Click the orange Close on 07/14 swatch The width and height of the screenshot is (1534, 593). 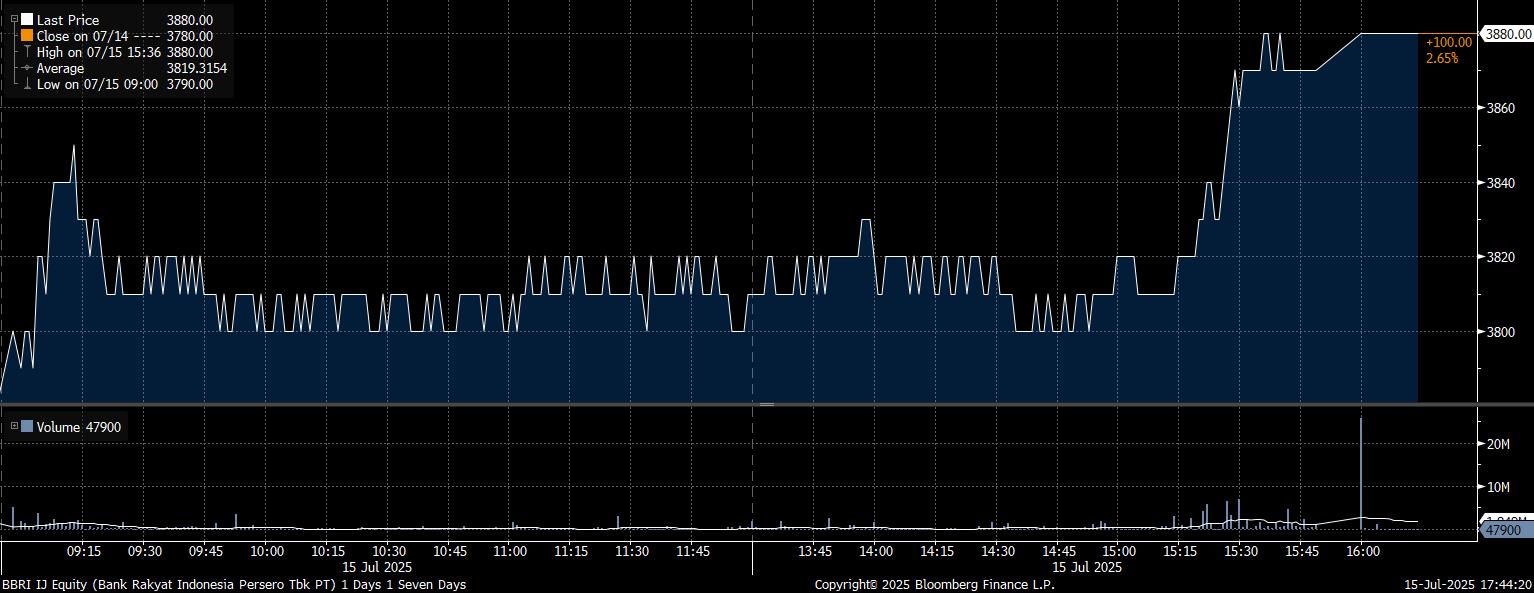click(x=27, y=36)
